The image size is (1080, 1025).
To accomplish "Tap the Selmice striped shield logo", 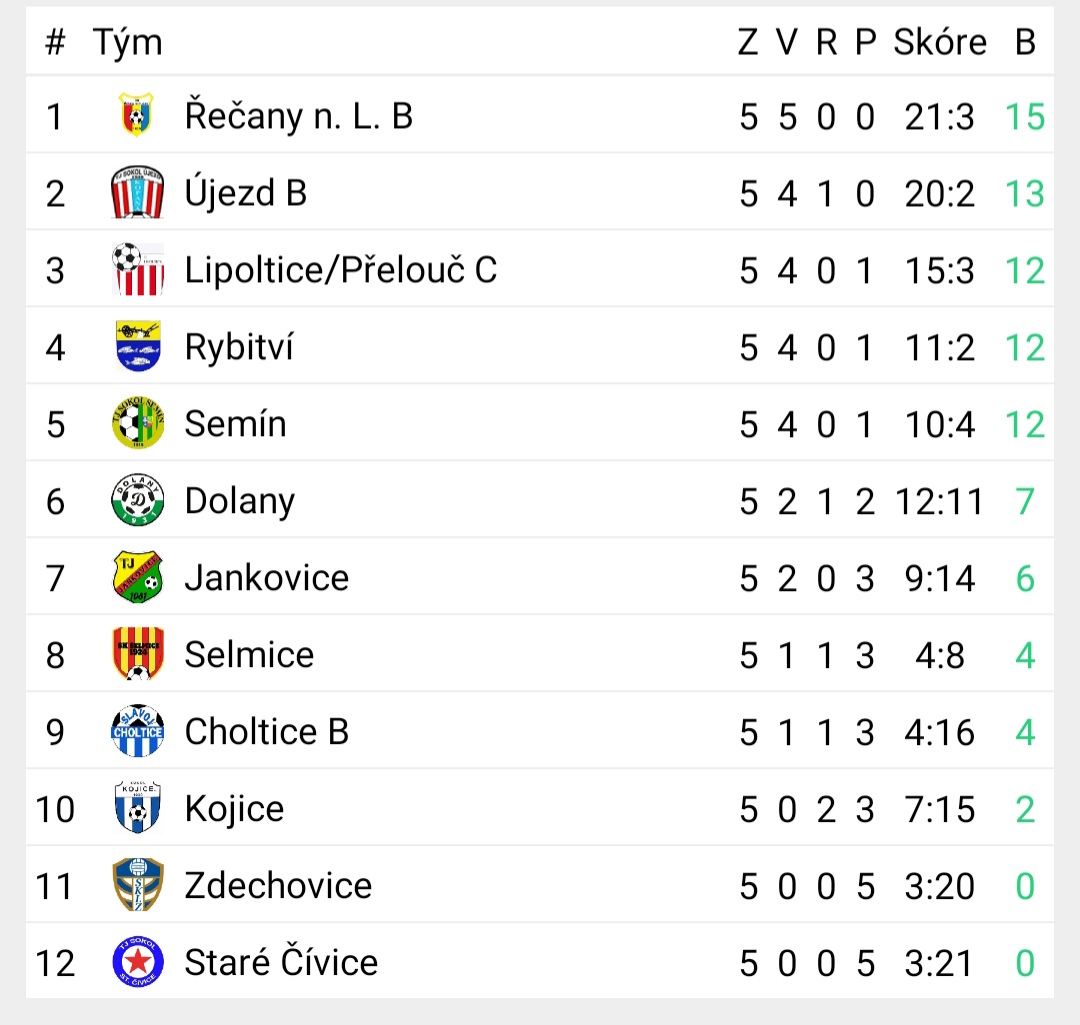I will [x=138, y=654].
